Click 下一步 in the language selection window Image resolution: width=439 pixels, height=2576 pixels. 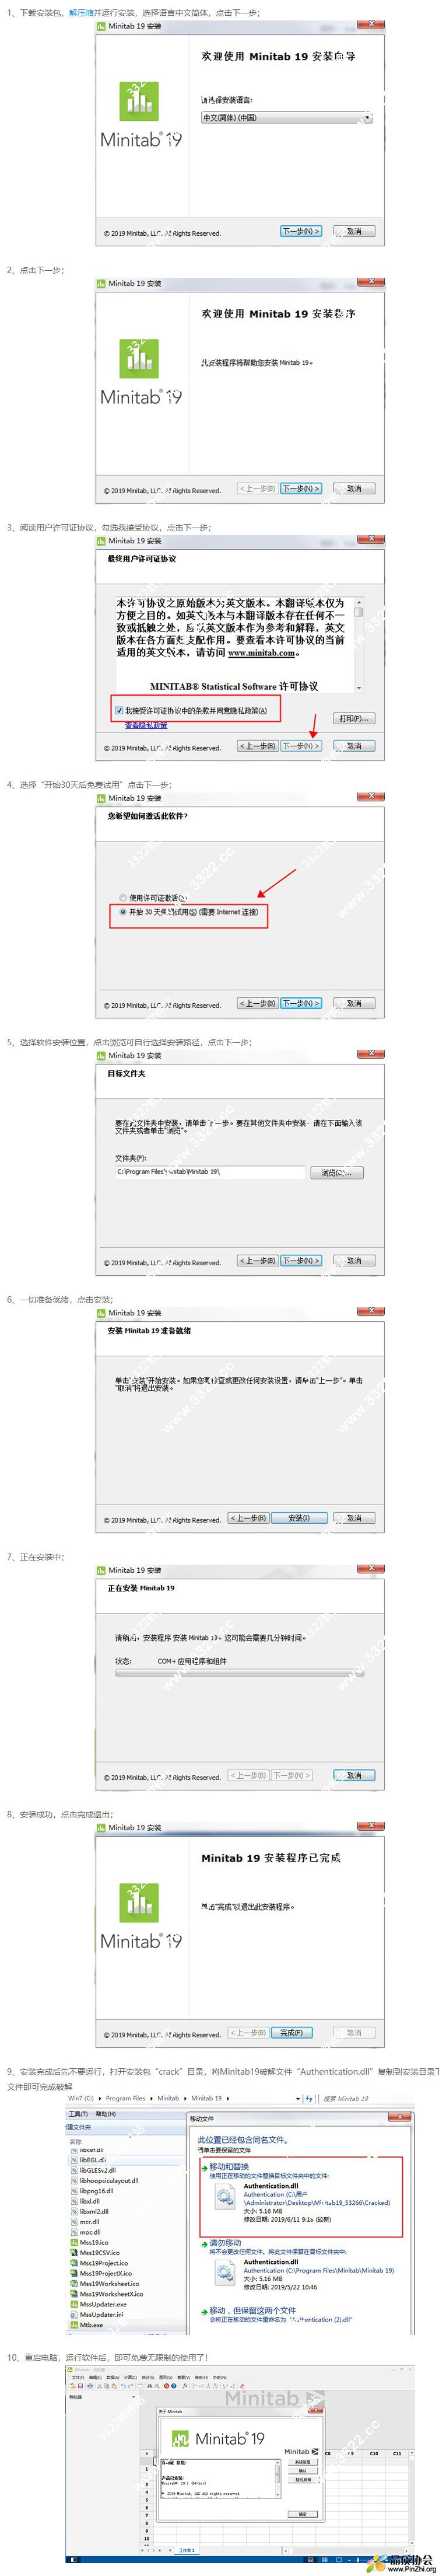pyautogui.click(x=301, y=231)
